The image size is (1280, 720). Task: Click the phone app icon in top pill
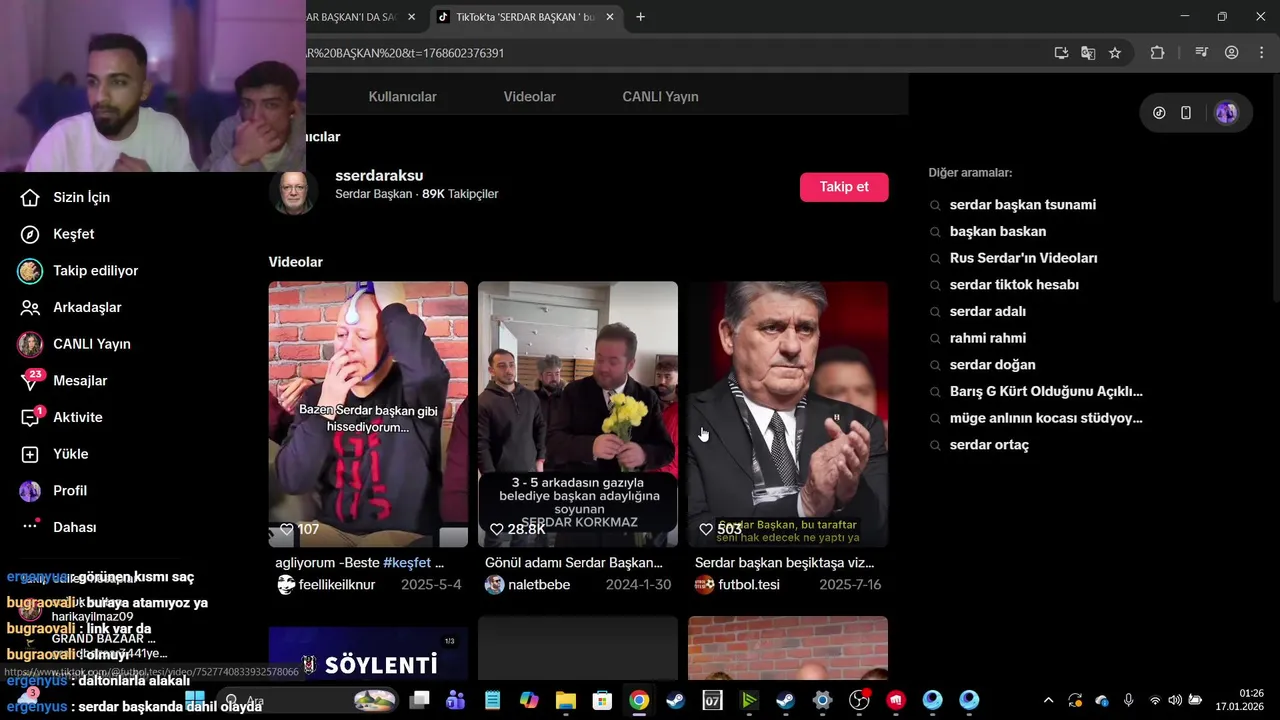click(1186, 113)
